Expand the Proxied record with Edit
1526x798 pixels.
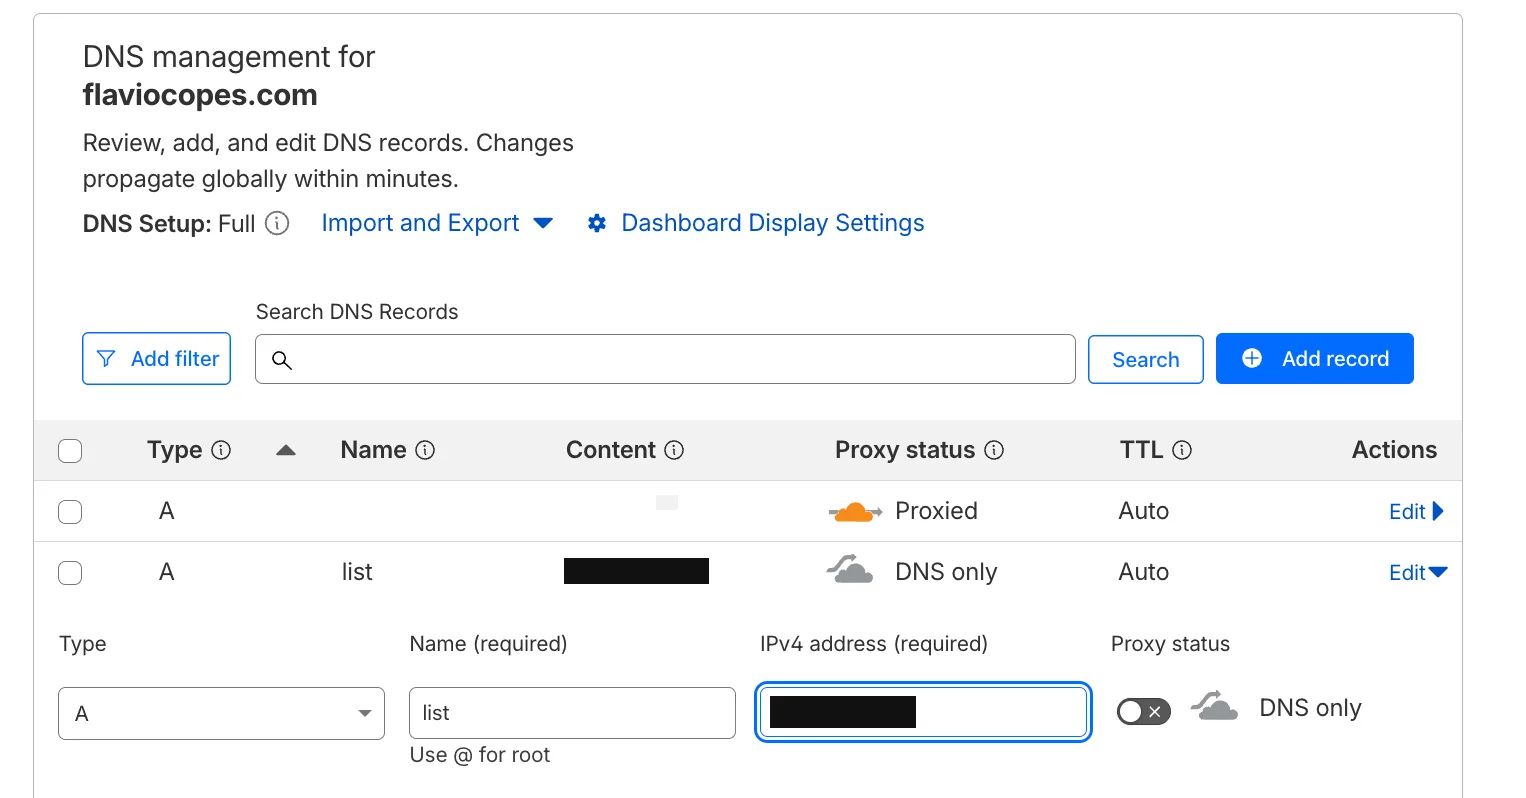coord(1416,511)
